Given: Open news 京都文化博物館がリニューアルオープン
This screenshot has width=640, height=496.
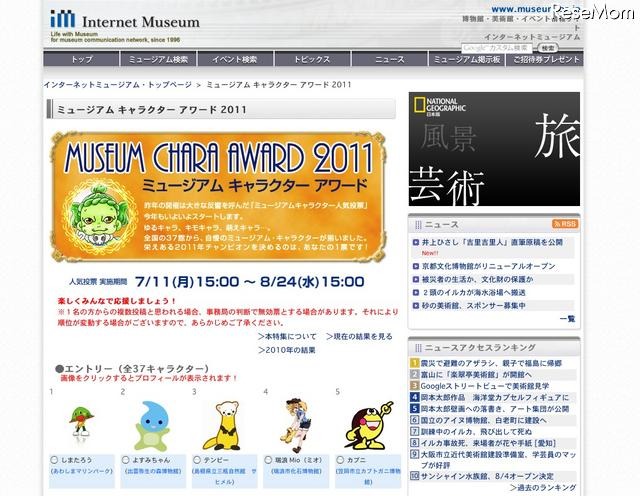Looking at the screenshot, I should pos(488,266).
